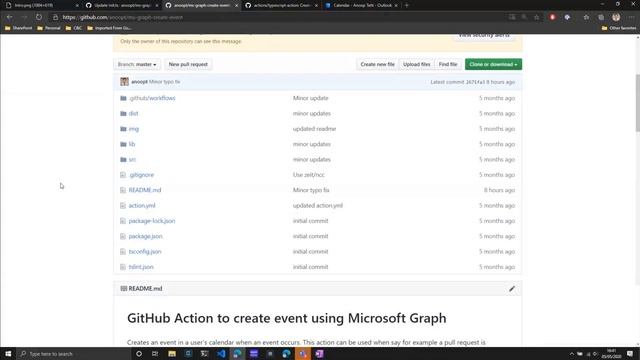Click New pull request button
The height and width of the screenshot is (360, 640).
[x=188, y=64]
